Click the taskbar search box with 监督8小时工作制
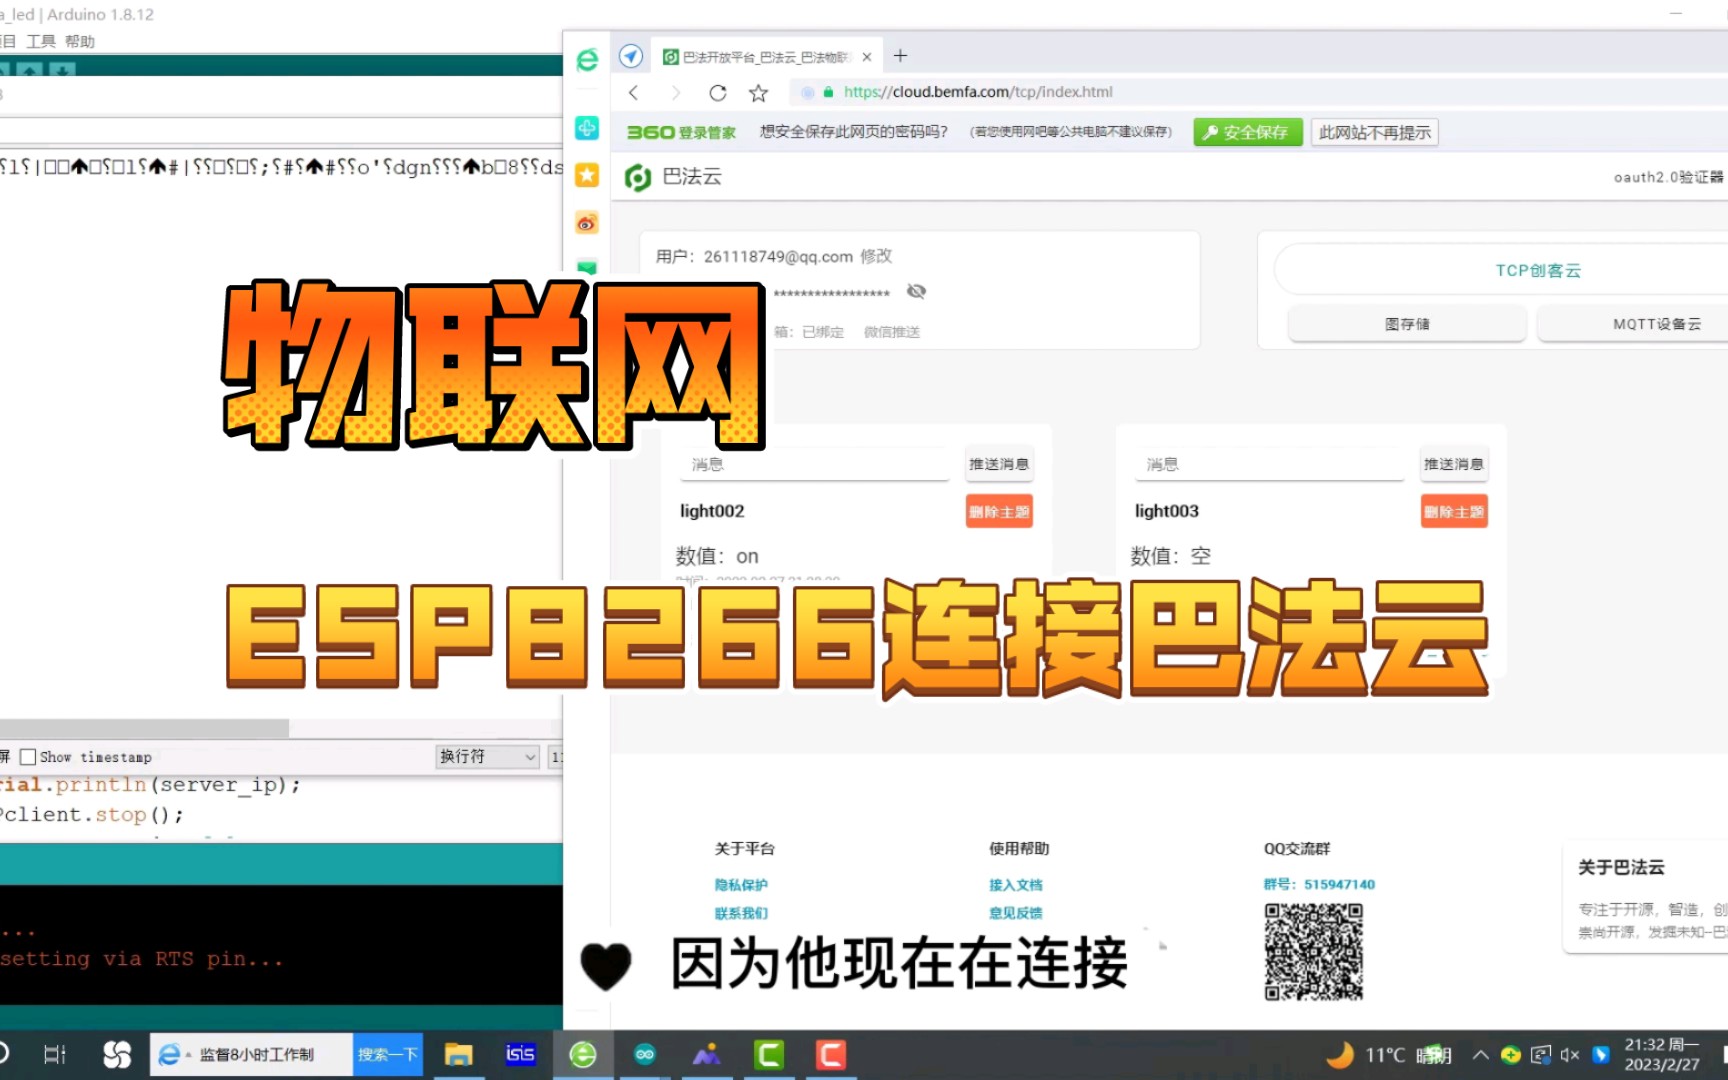The width and height of the screenshot is (1728, 1080). (x=251, y=1054)
